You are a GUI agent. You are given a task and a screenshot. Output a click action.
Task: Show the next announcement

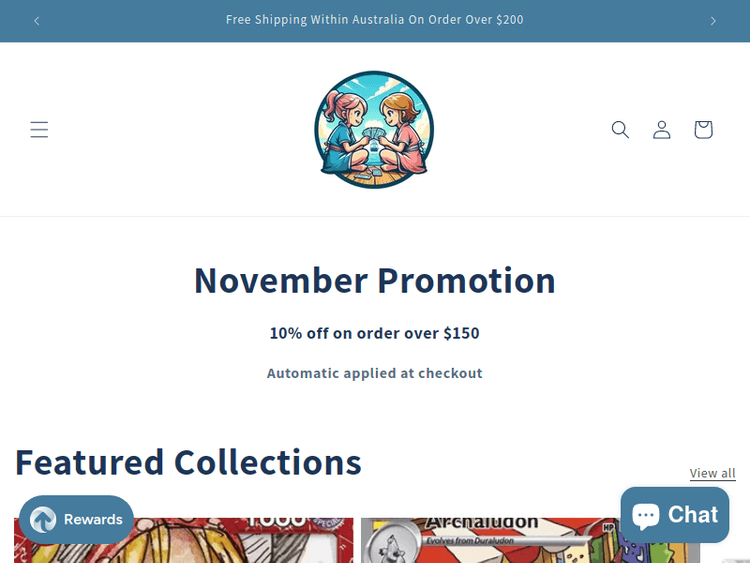click(x=713, y=21)
